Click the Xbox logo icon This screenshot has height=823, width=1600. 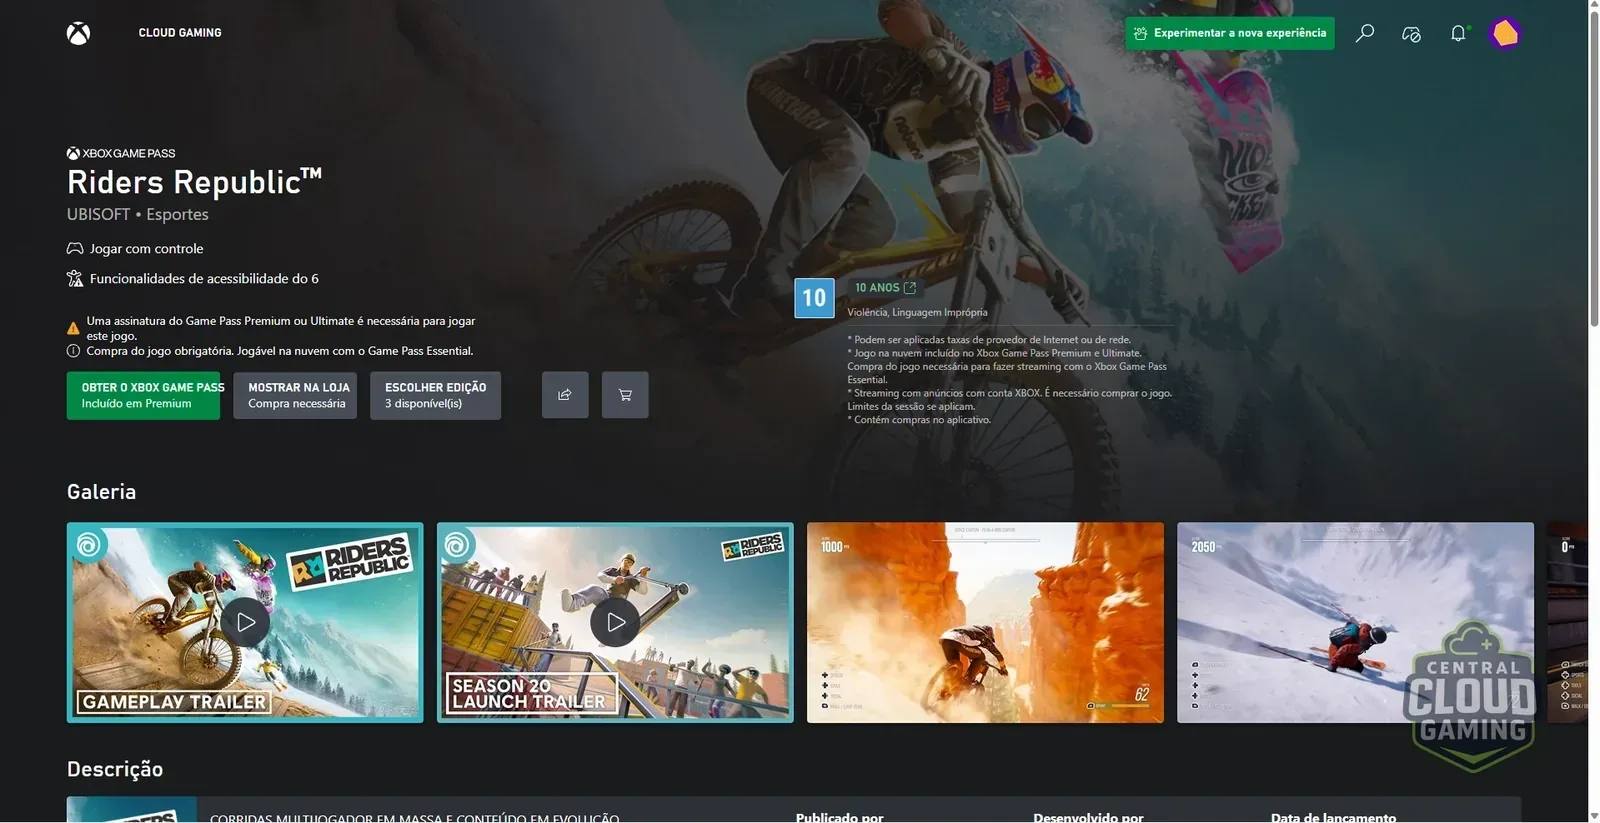click(78, 33)
